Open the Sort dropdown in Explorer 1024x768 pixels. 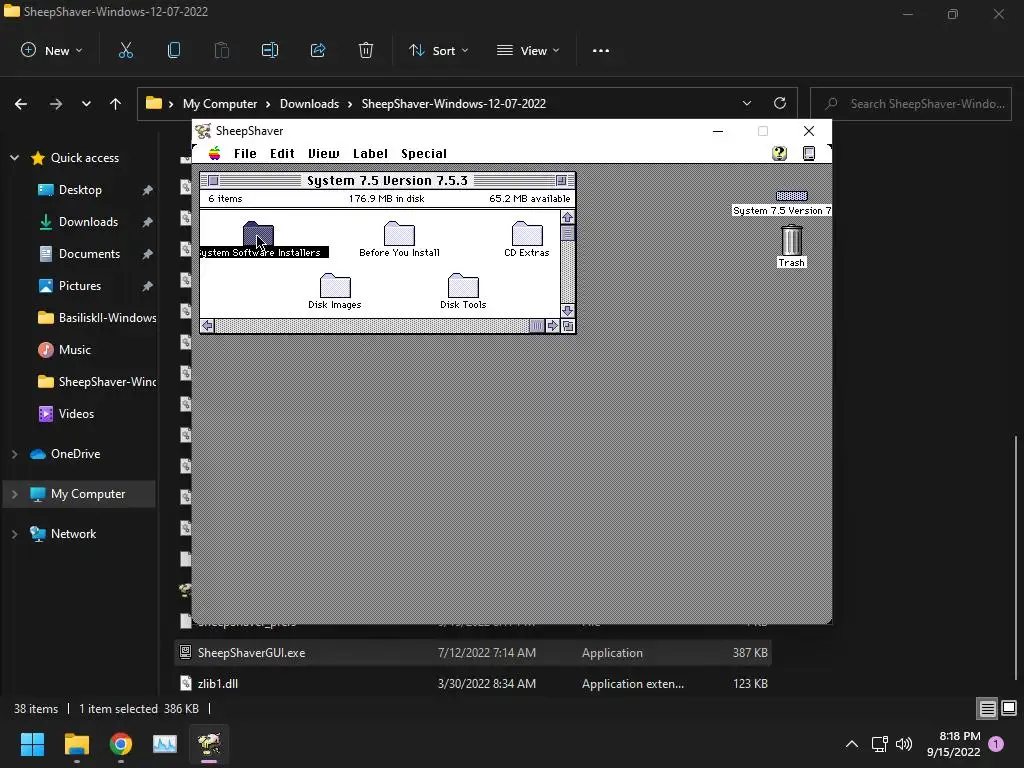click(x=438, y=50)
